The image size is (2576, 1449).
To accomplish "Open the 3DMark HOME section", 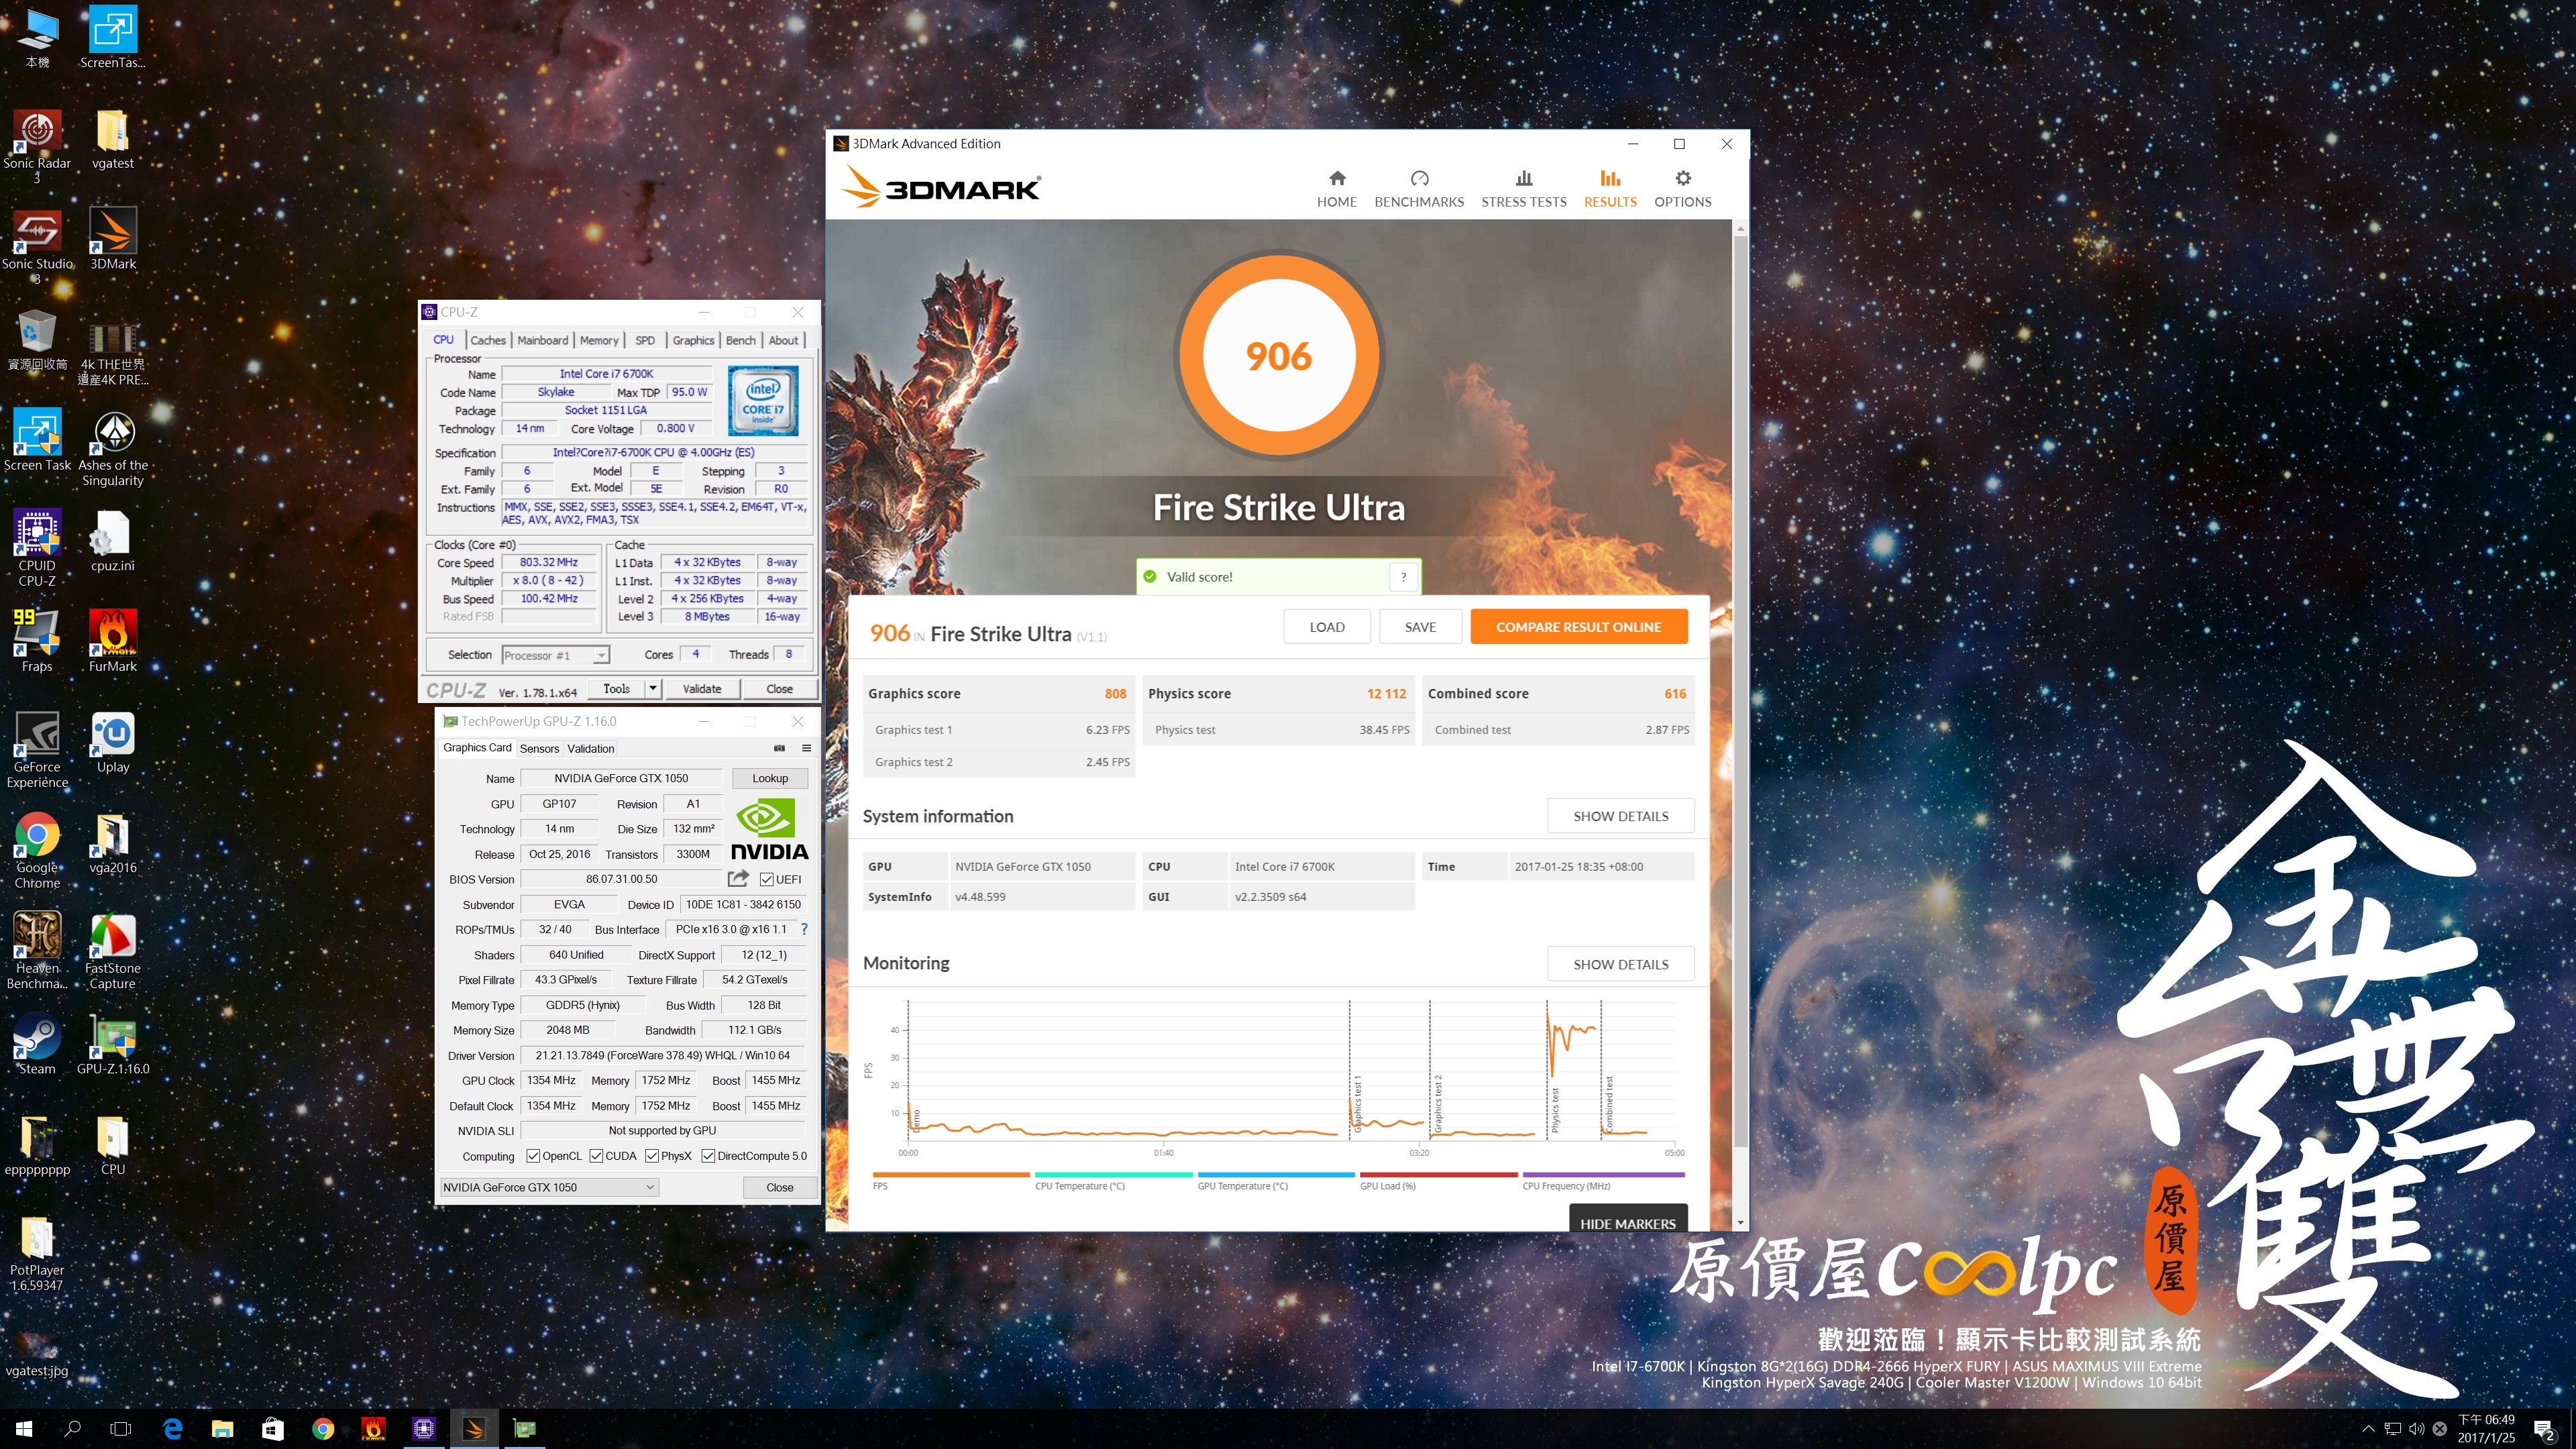I will click(x=1336, y=189).
